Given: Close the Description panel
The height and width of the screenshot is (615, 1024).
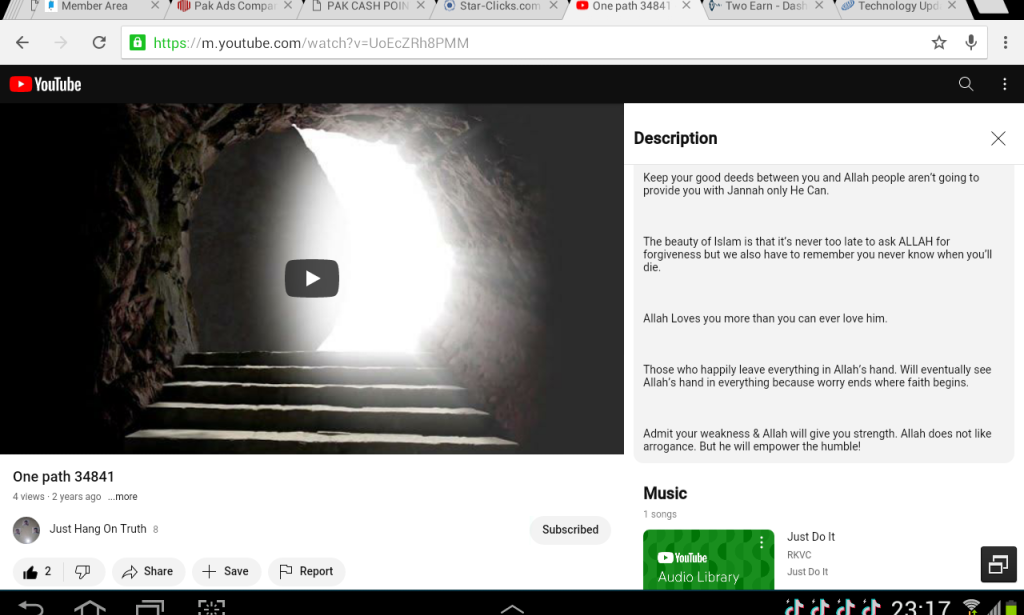Looking at the screenshot, I should [997, 138].
